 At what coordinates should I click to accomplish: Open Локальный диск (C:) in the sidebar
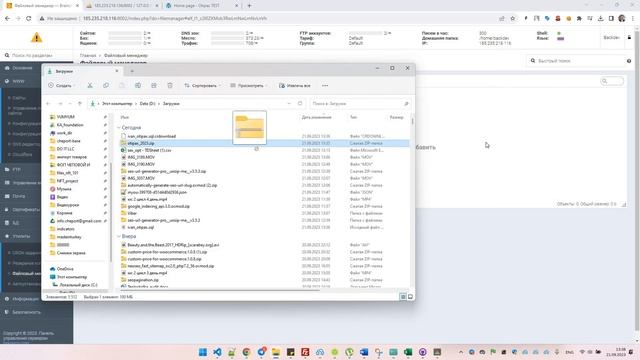(x=78, y=285)
